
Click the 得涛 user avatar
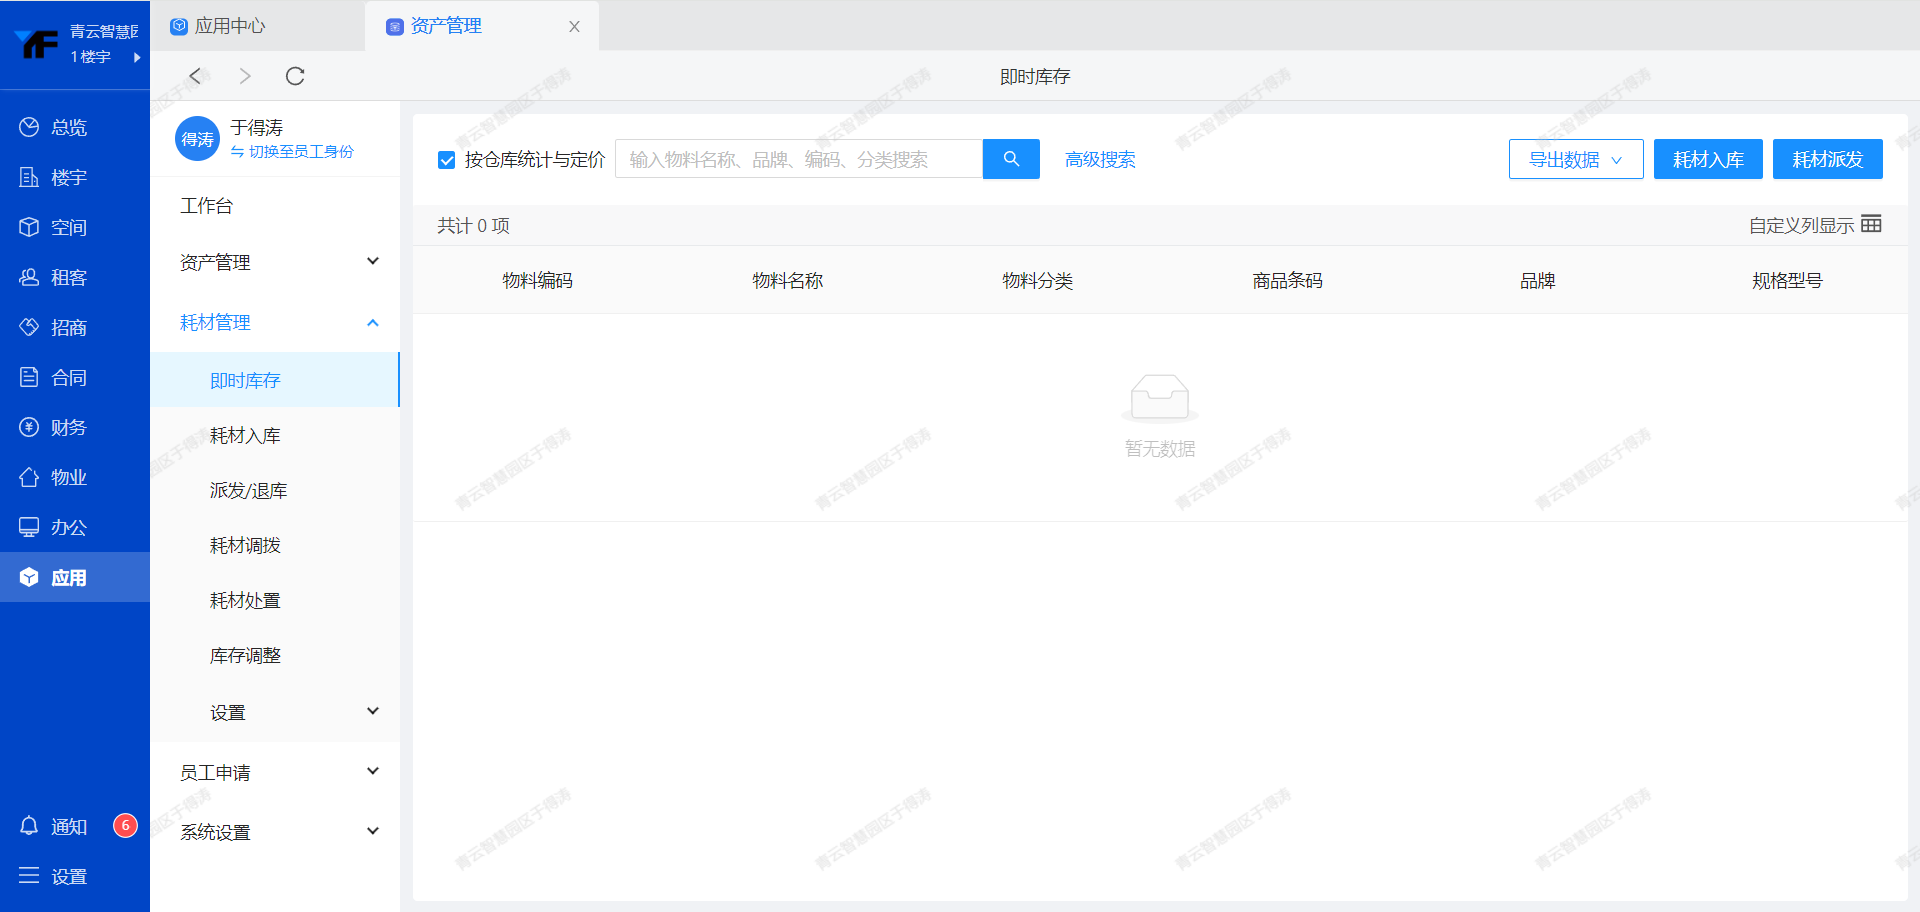coord(197,139)
